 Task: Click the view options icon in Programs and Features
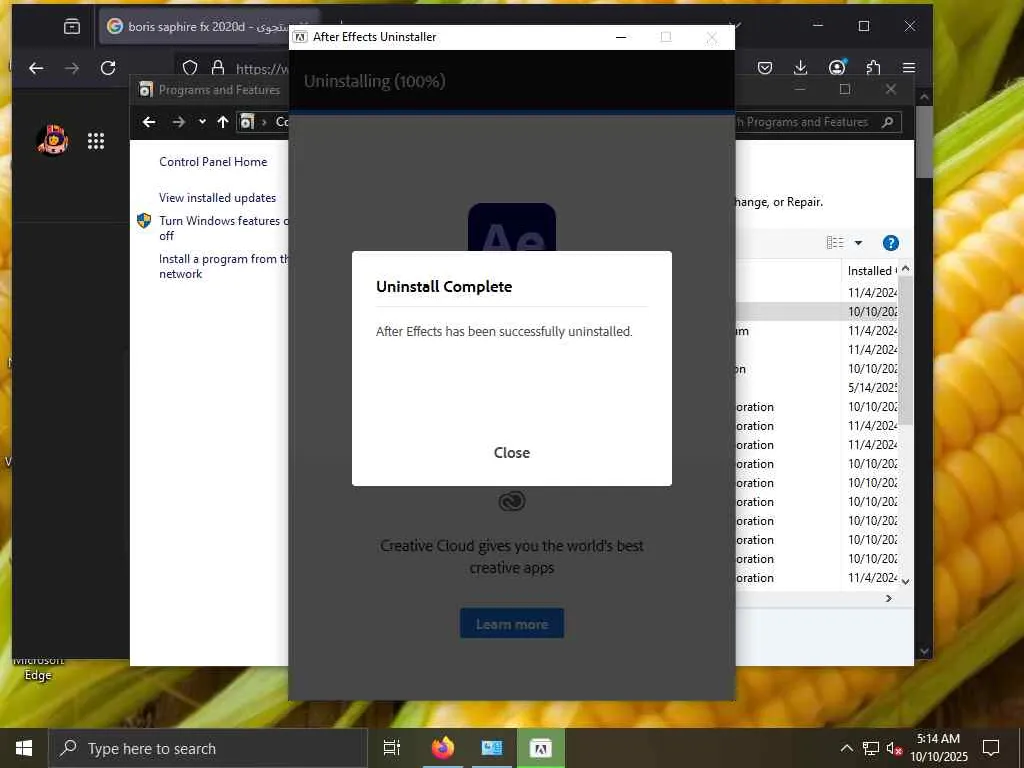tap(835, 242)
